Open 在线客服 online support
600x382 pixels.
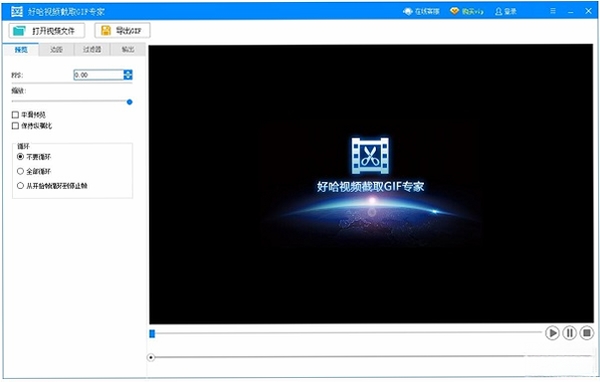coord(421,11)
